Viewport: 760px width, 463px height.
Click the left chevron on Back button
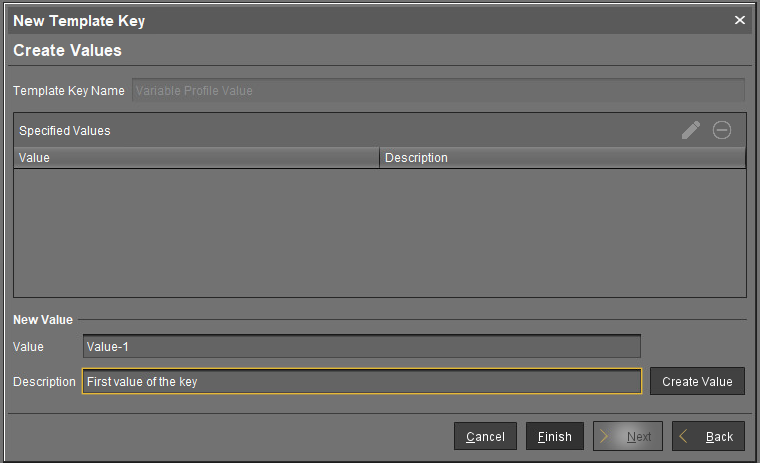coord(685,436)
